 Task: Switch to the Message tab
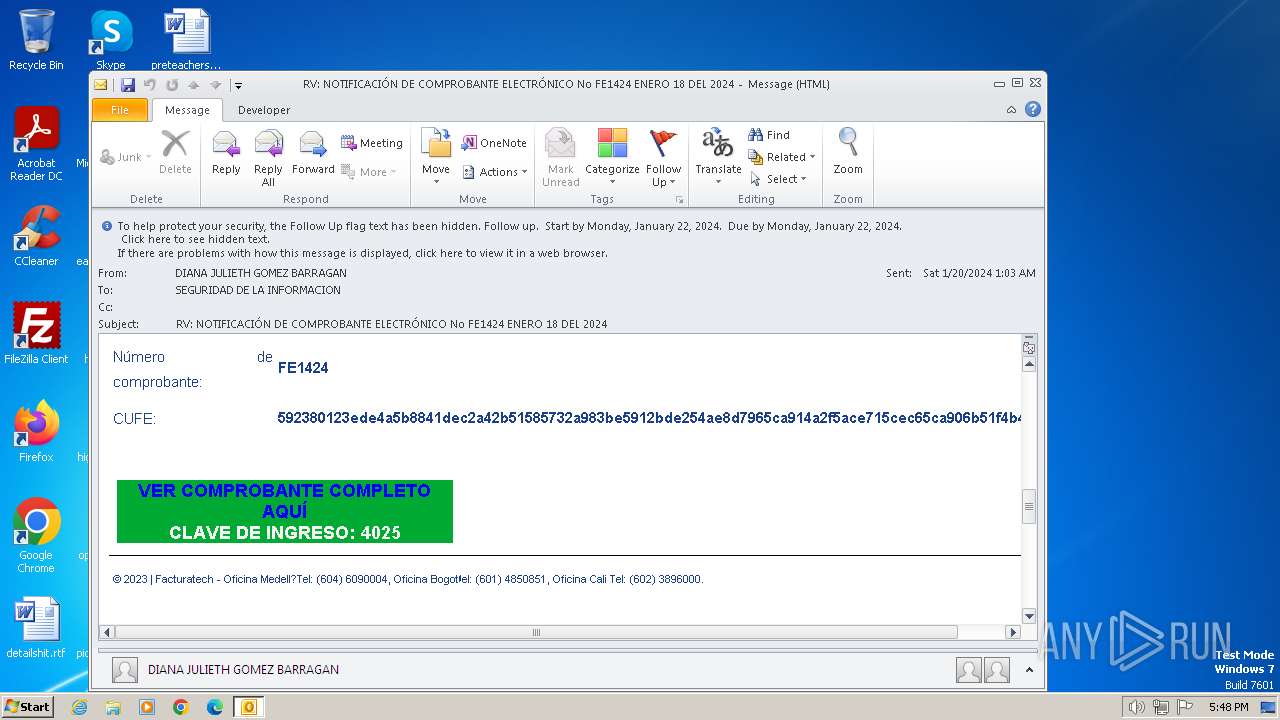tap(187, 110)
